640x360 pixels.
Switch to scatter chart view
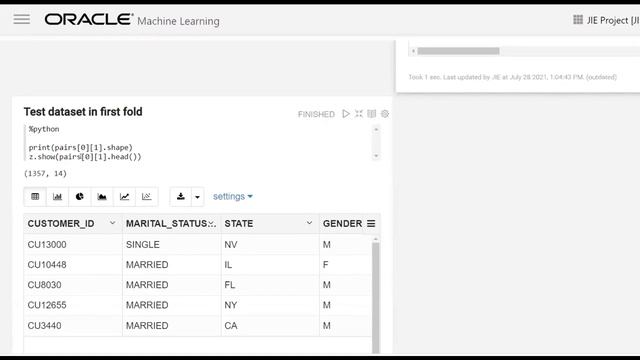[147, 197]
